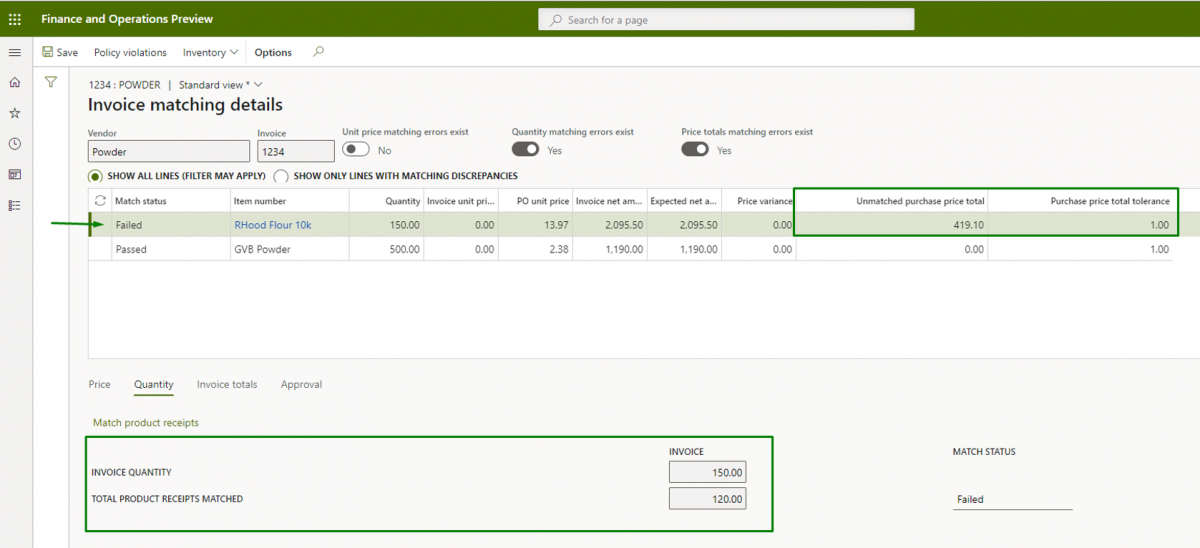Toggle Quantity matching errors exist
The image size is (1200, 548).
point(525,149)
